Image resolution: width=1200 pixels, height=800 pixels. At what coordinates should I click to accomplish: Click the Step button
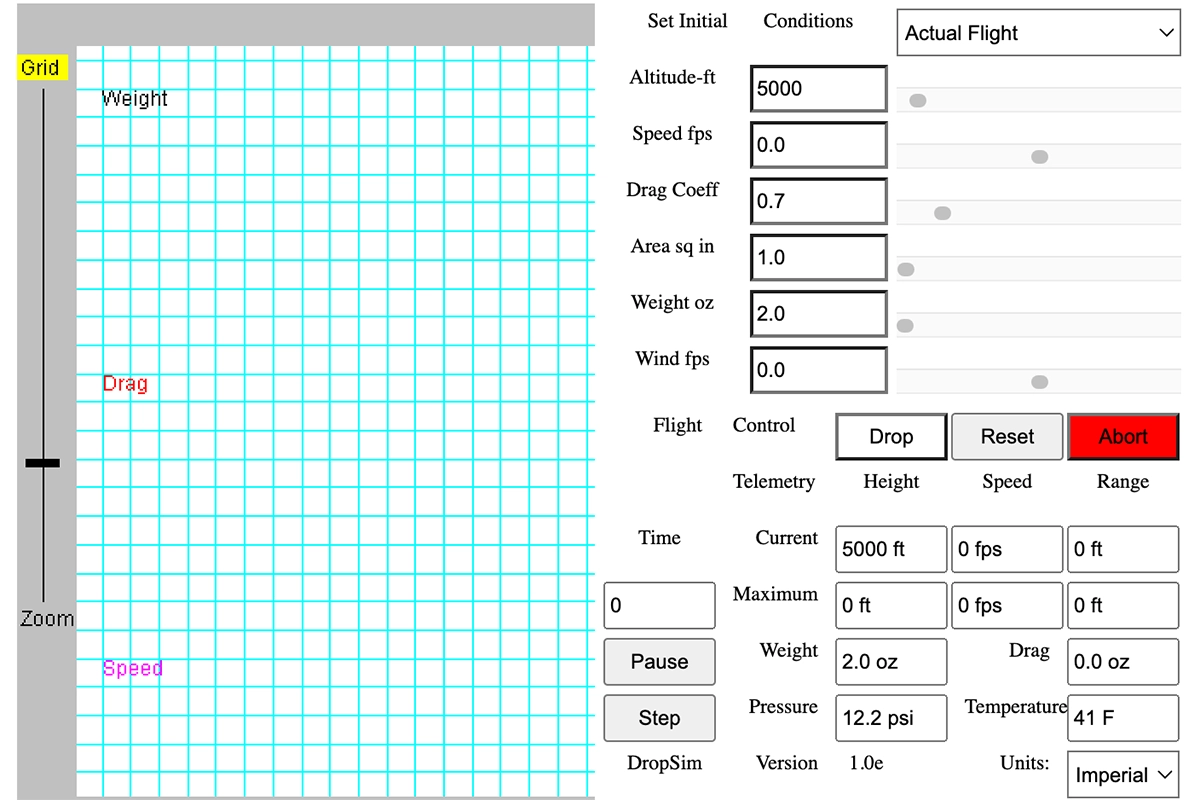coord(659,718)
